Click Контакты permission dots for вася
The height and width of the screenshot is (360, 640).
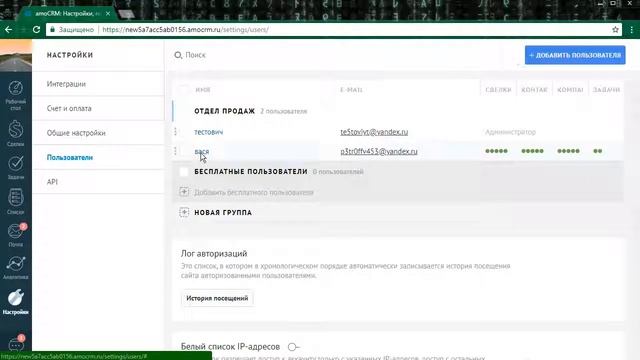pyautogui.click(x=532, y=151)
